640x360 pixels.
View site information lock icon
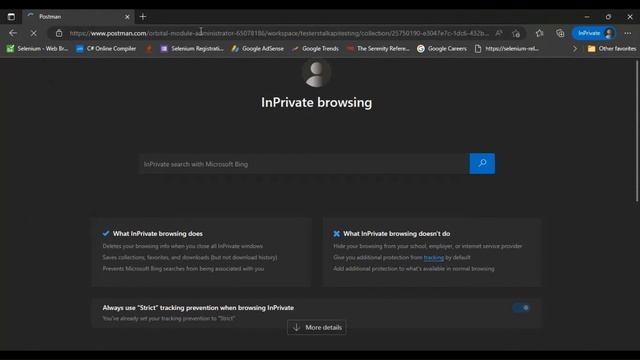[x=59, y=33]
